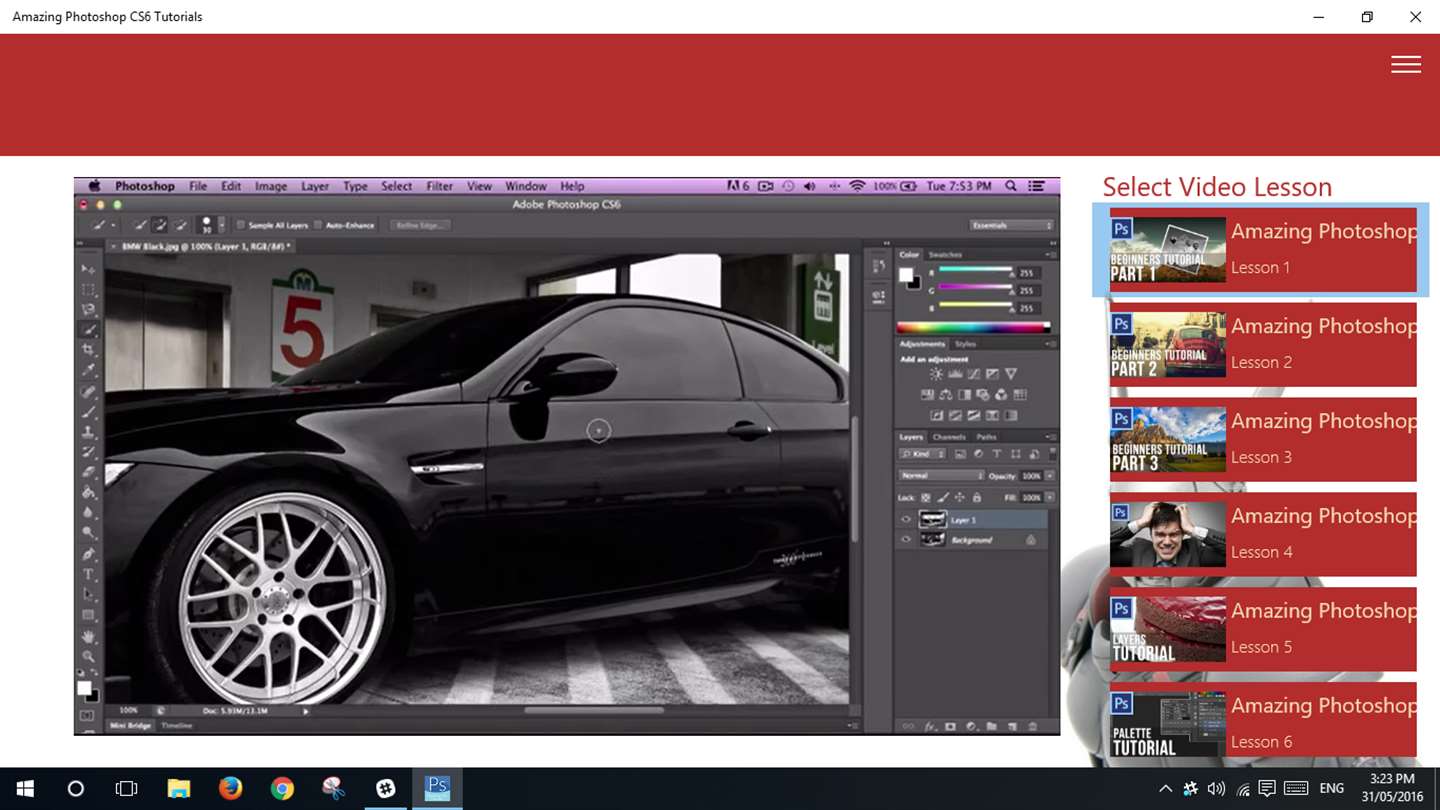The image size is (1440, 810).
Task: Hide Layer 1 using its eye icon
Action: point(906,520)
